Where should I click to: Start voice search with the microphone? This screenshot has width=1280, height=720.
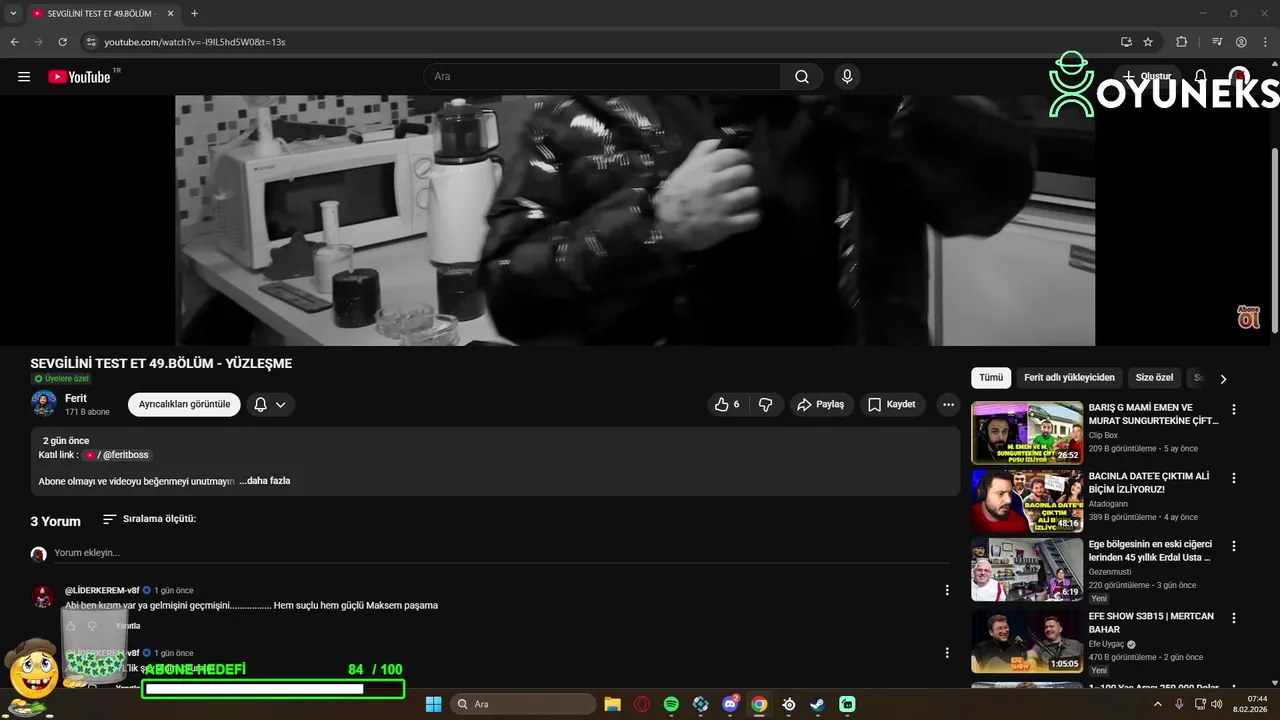click(x=847, y=77)
